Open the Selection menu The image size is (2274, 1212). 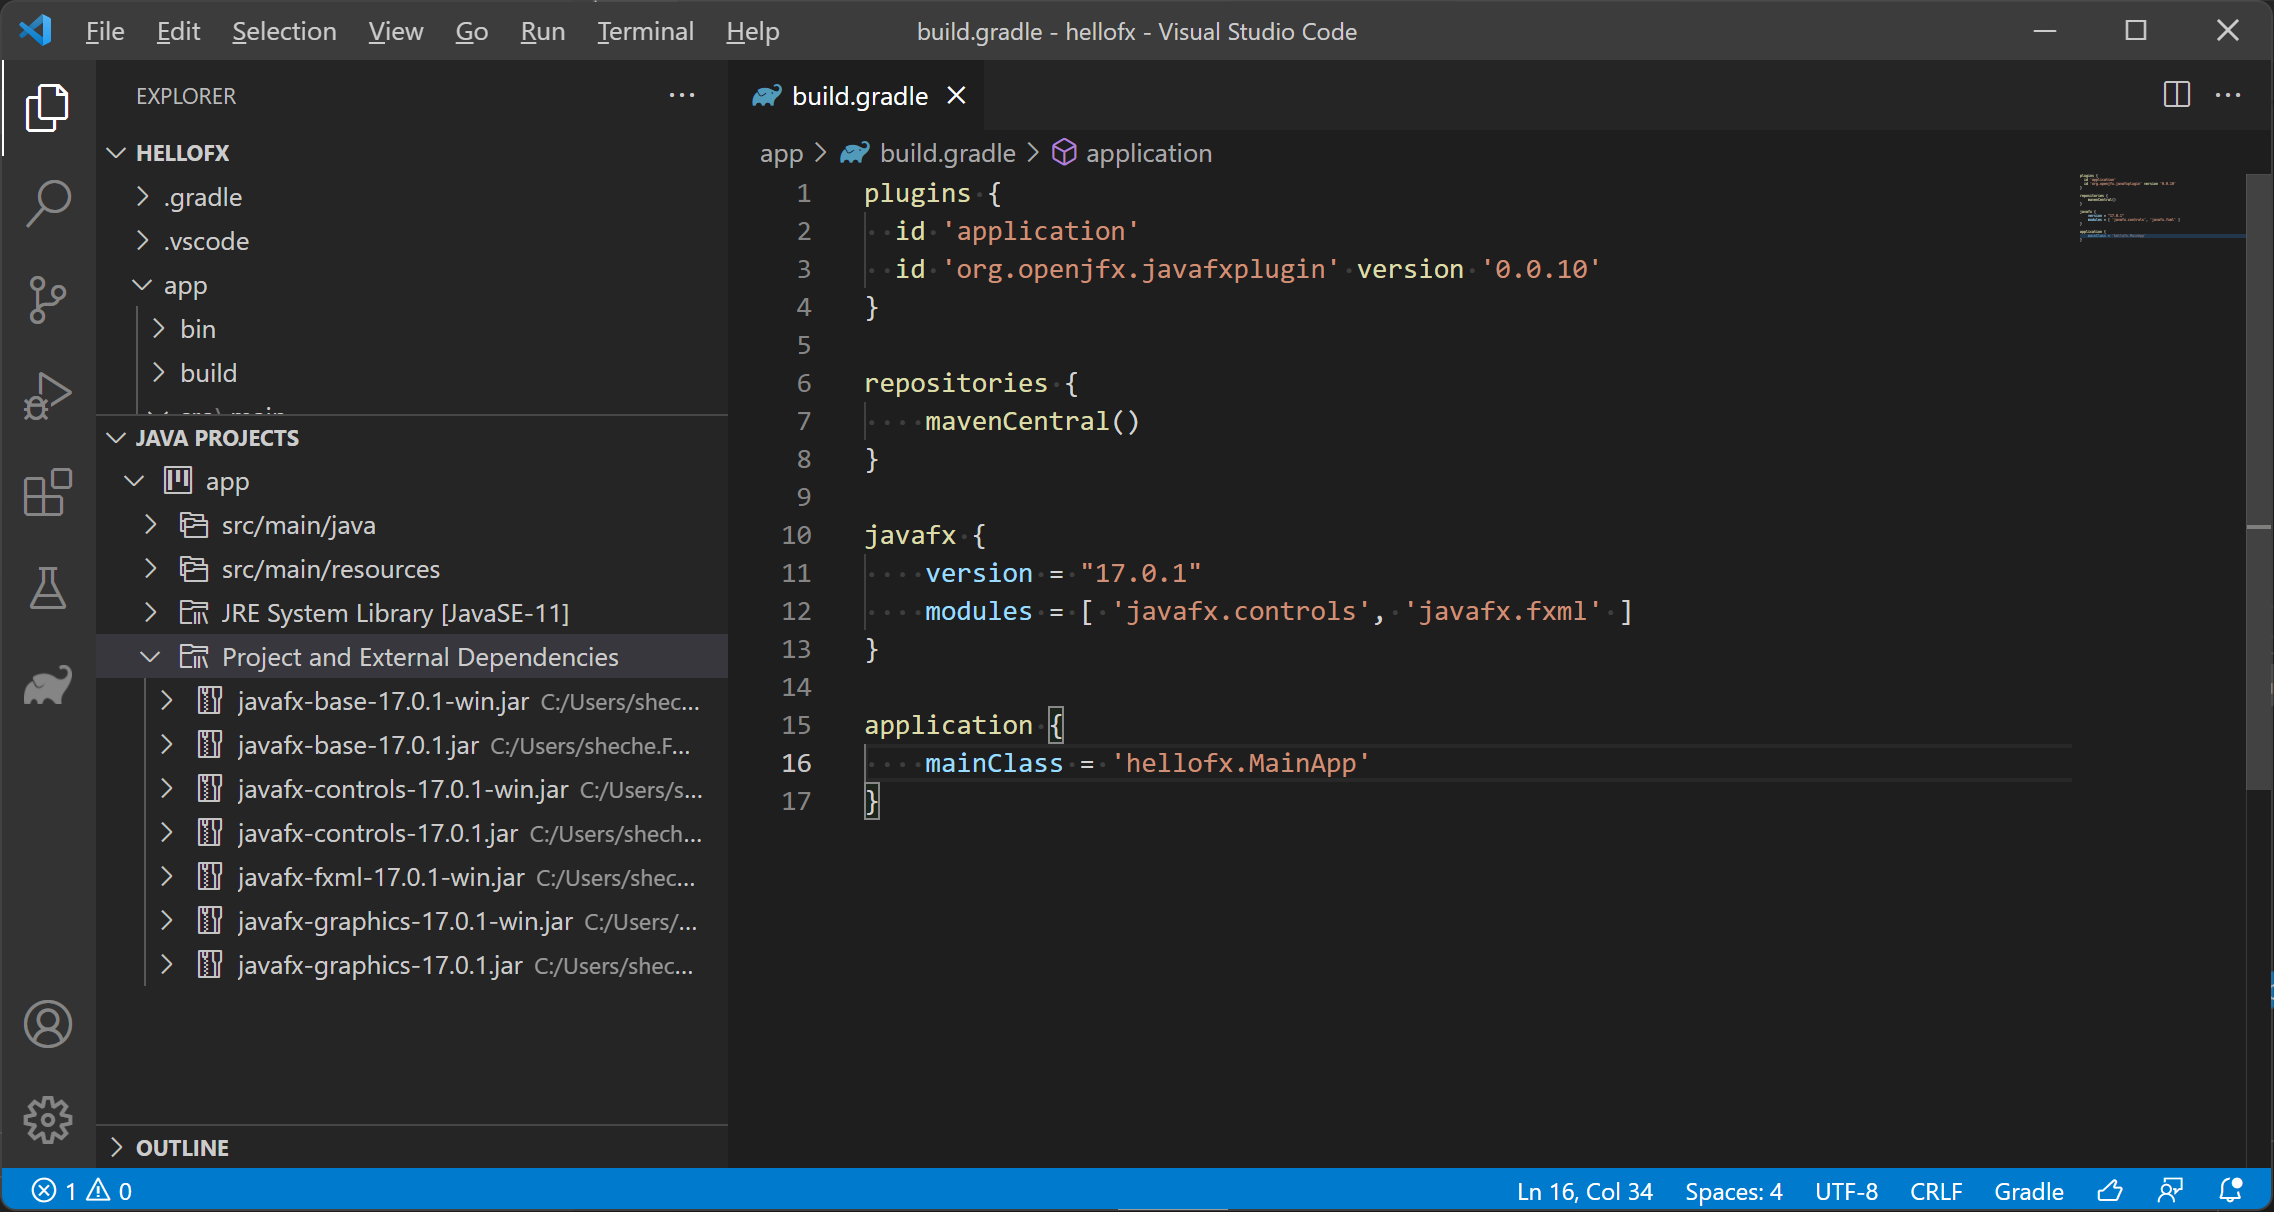pos(284,31)
